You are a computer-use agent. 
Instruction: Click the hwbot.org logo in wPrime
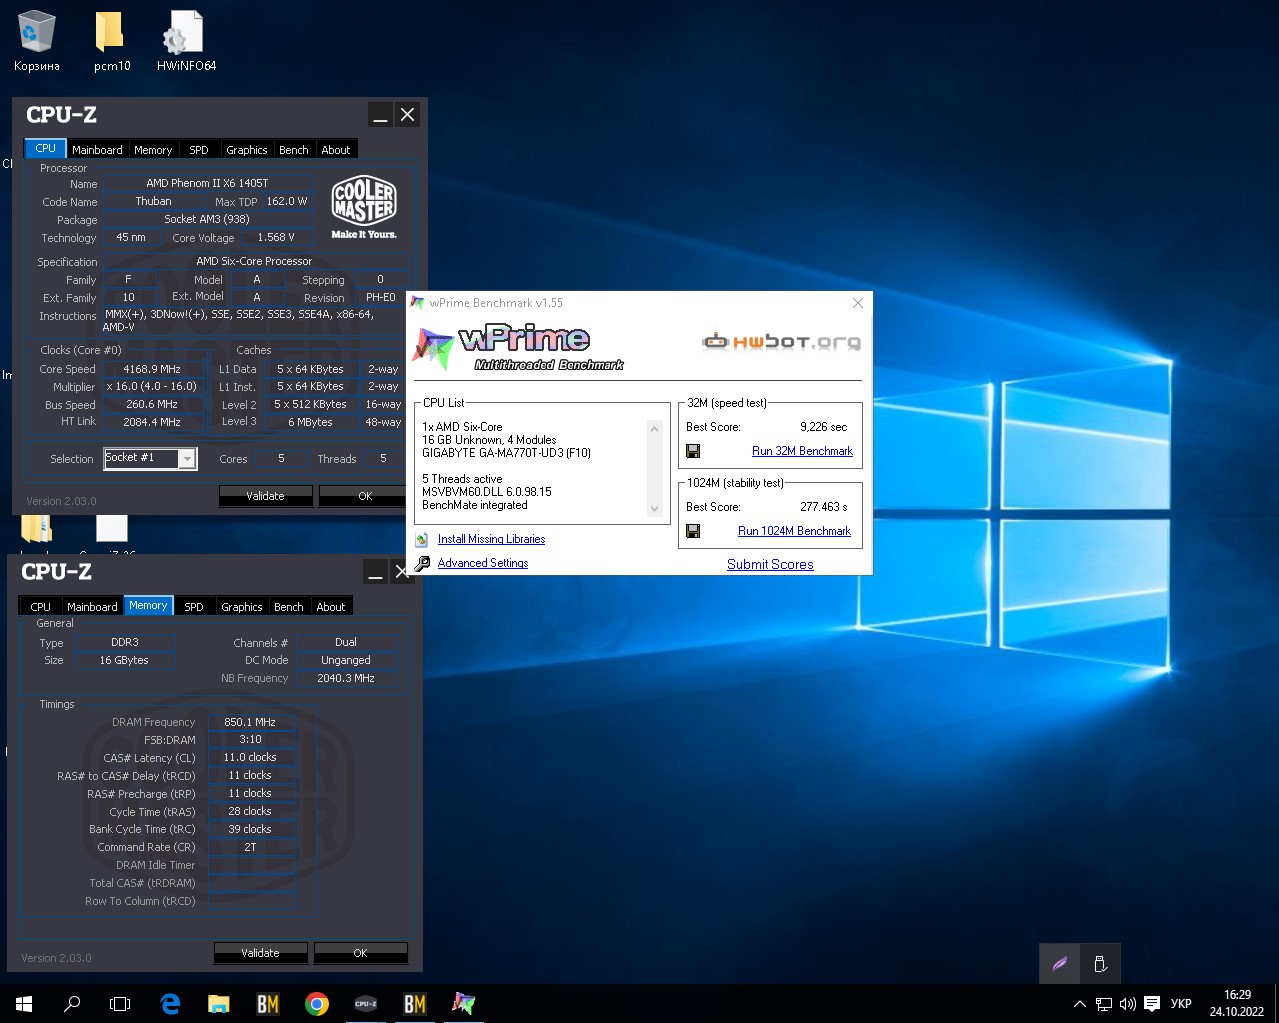pyautogui.click(x=781, y=342)
